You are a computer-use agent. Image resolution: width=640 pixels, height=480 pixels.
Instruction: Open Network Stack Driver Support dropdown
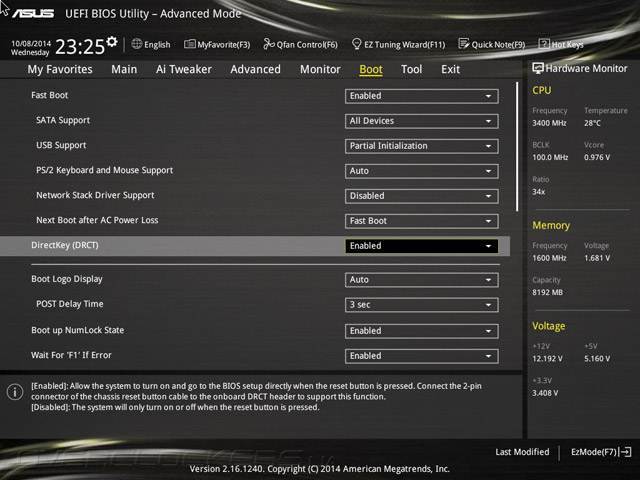(422, 196)
